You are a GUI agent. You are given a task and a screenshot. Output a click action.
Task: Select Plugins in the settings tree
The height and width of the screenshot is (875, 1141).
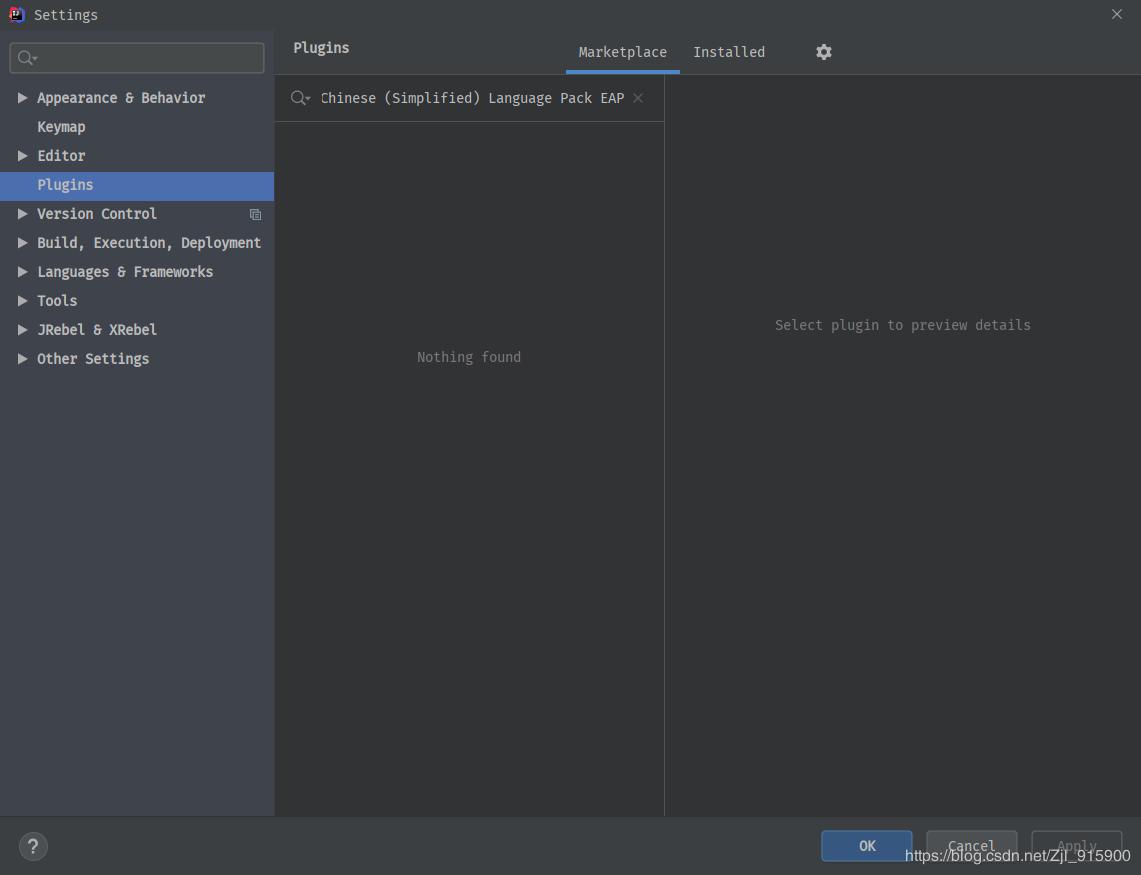click(x=65, y=185)
